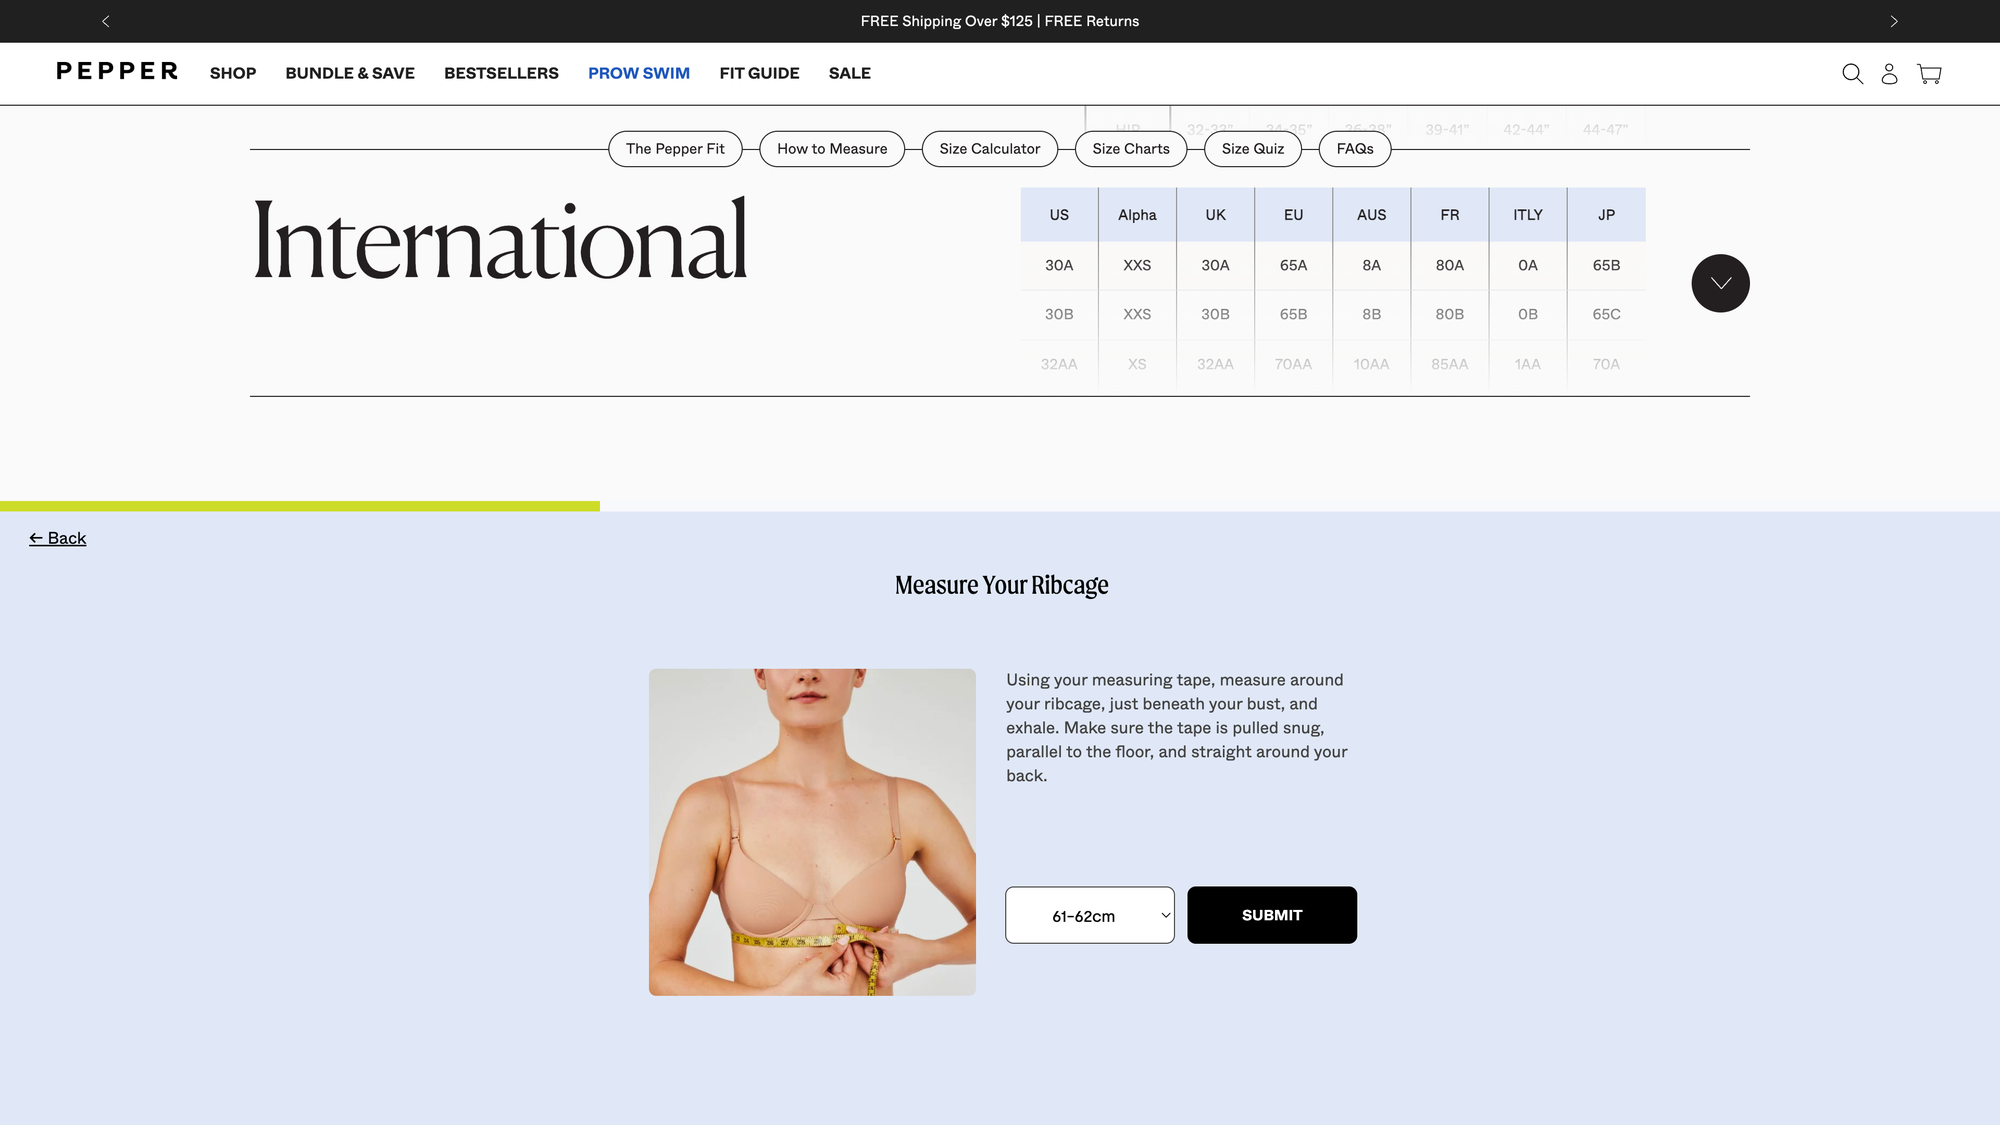Jump to How to Measure section
The image size is (2000, 1125).
click(832, 149)
